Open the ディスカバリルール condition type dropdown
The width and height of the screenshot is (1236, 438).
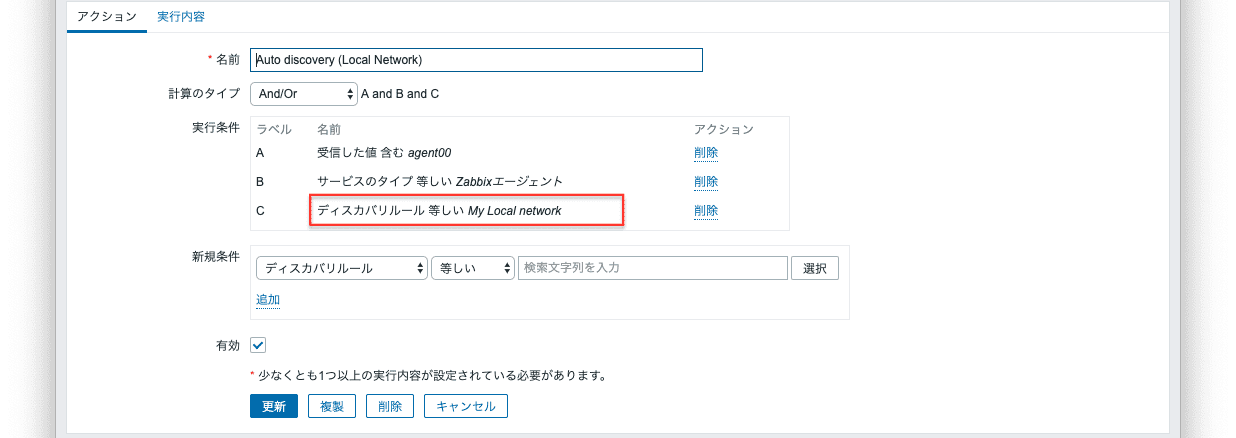coord(342,268)
